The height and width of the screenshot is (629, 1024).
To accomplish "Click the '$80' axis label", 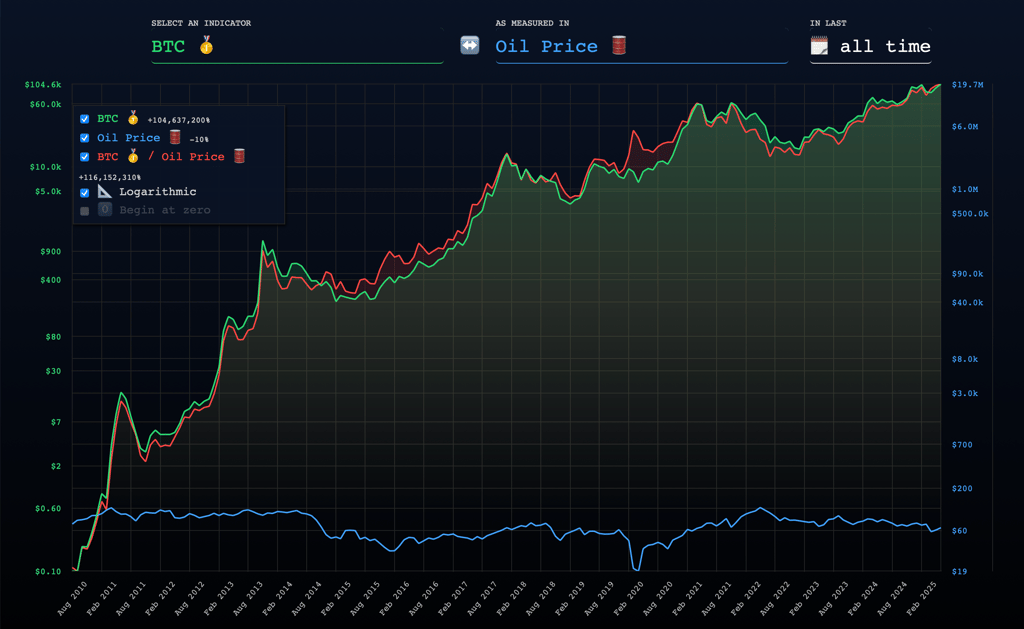I will (54, 337).
